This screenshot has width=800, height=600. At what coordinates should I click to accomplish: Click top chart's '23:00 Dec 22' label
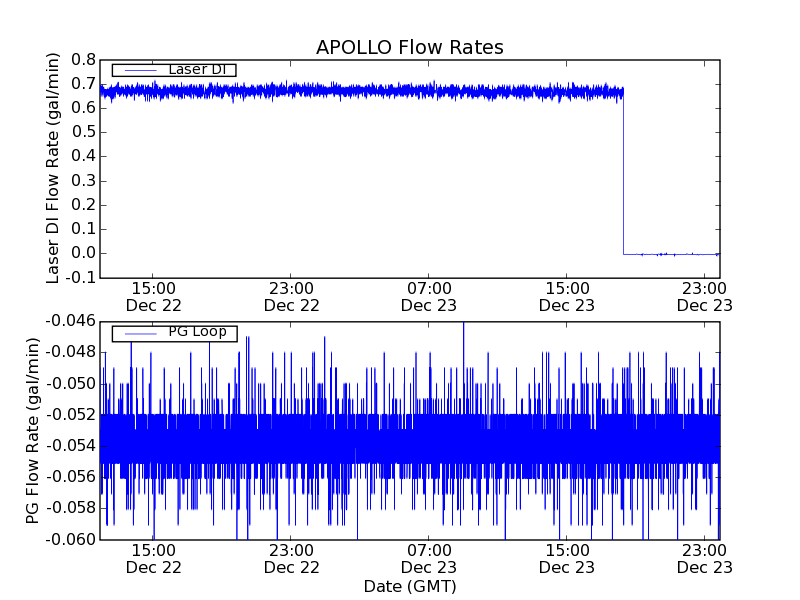pyautogui.click(x=291, y=297)
